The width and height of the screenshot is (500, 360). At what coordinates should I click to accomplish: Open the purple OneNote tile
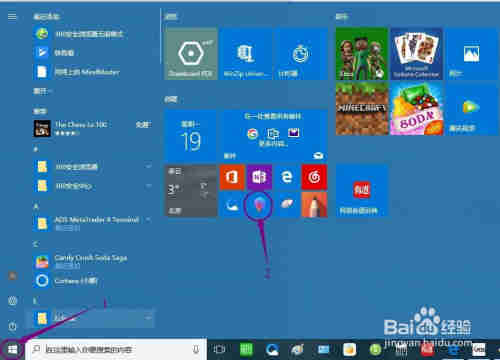tap(259, 177)
